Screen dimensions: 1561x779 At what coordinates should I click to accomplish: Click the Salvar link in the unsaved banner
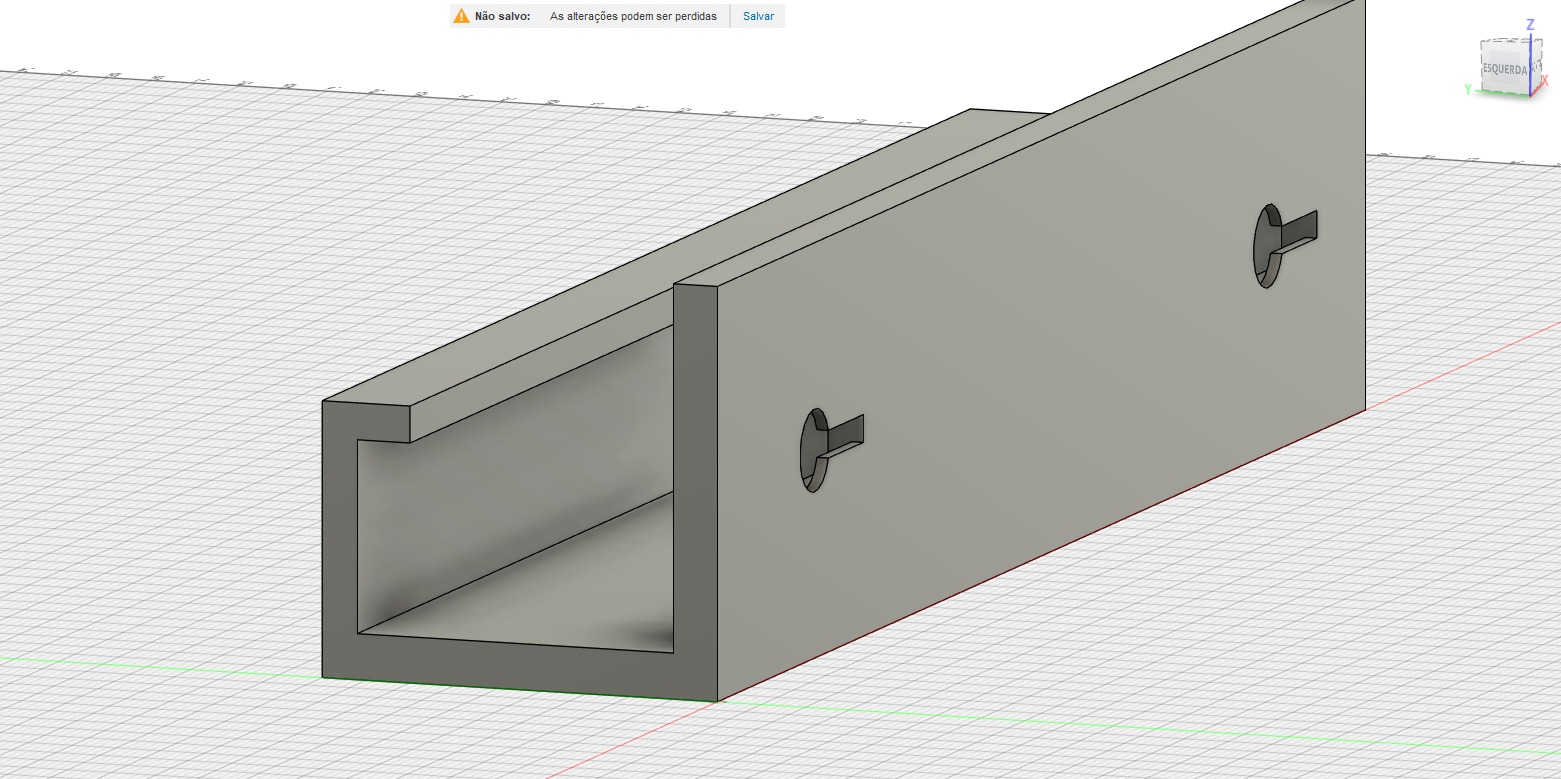click(x=758, y=16)
